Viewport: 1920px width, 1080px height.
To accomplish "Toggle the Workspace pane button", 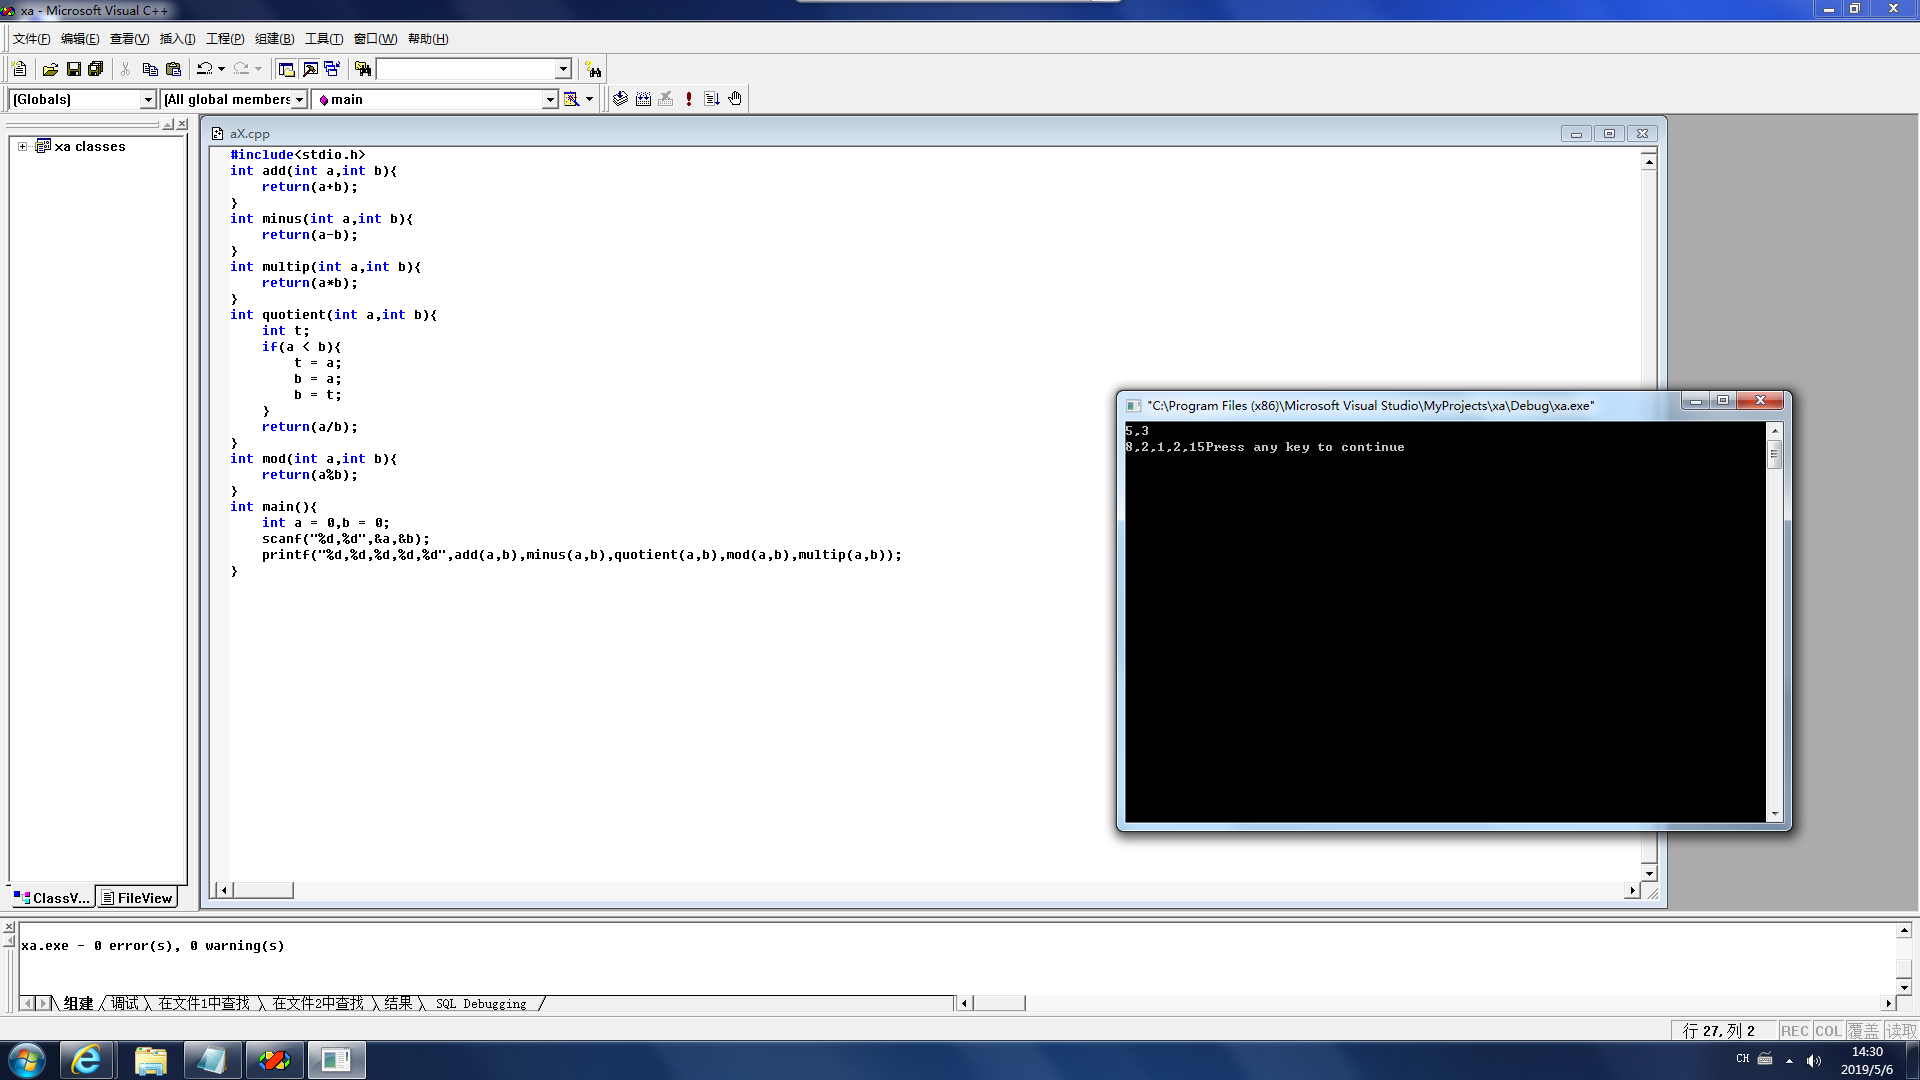I will coord(286,69).
